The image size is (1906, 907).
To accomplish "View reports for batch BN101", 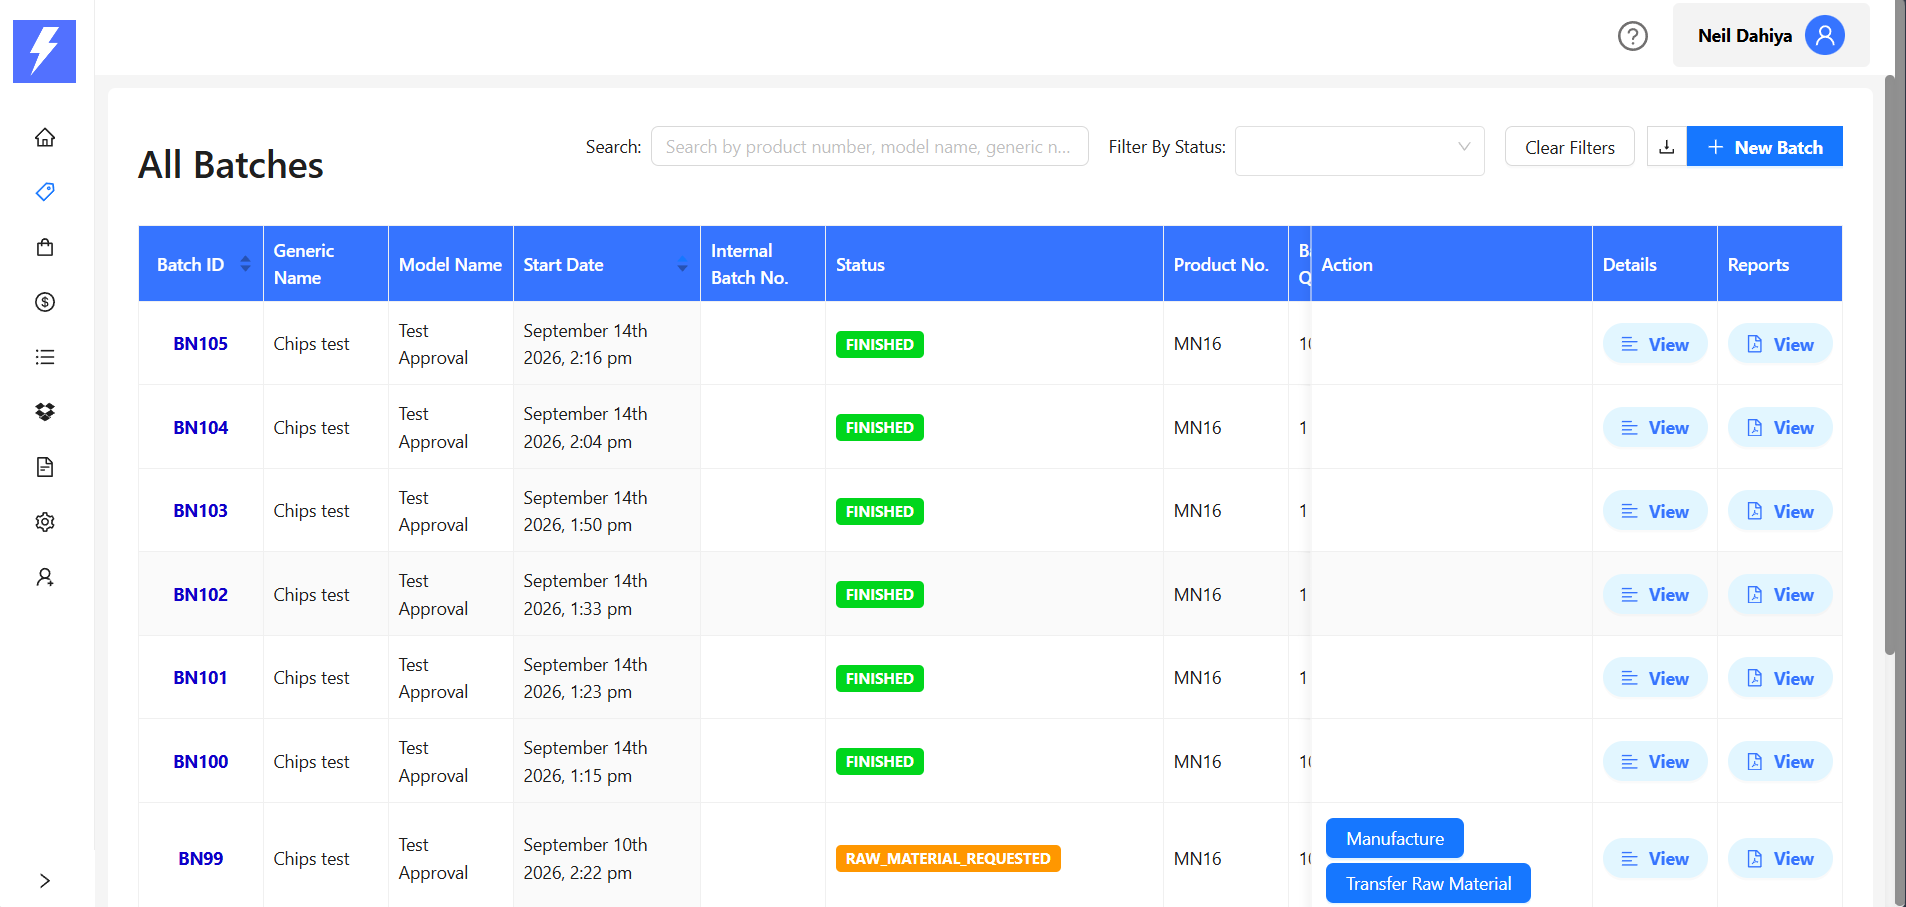I will (x=1780, y=678).
